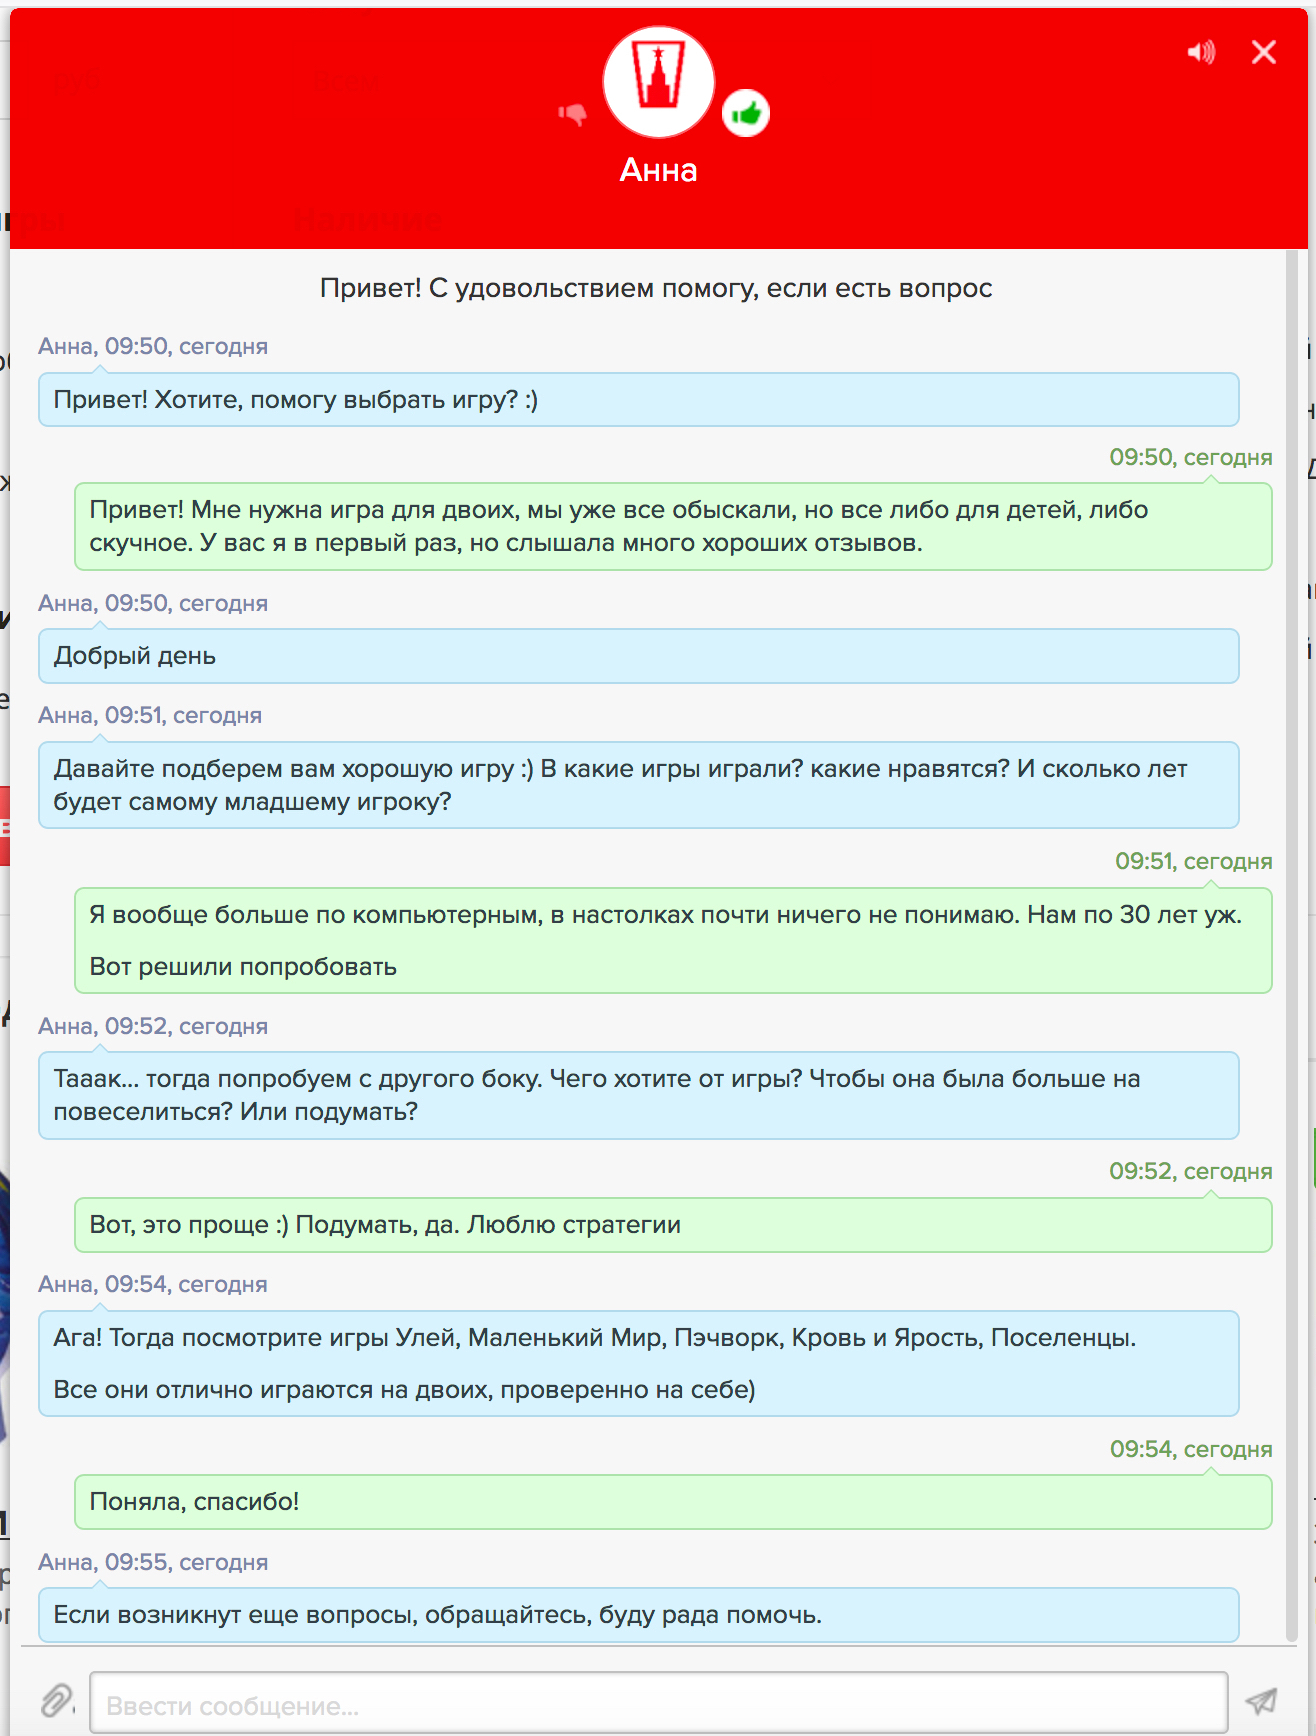
Task: Click the green thumbs-up rating icon
Action: click(746, 114)
